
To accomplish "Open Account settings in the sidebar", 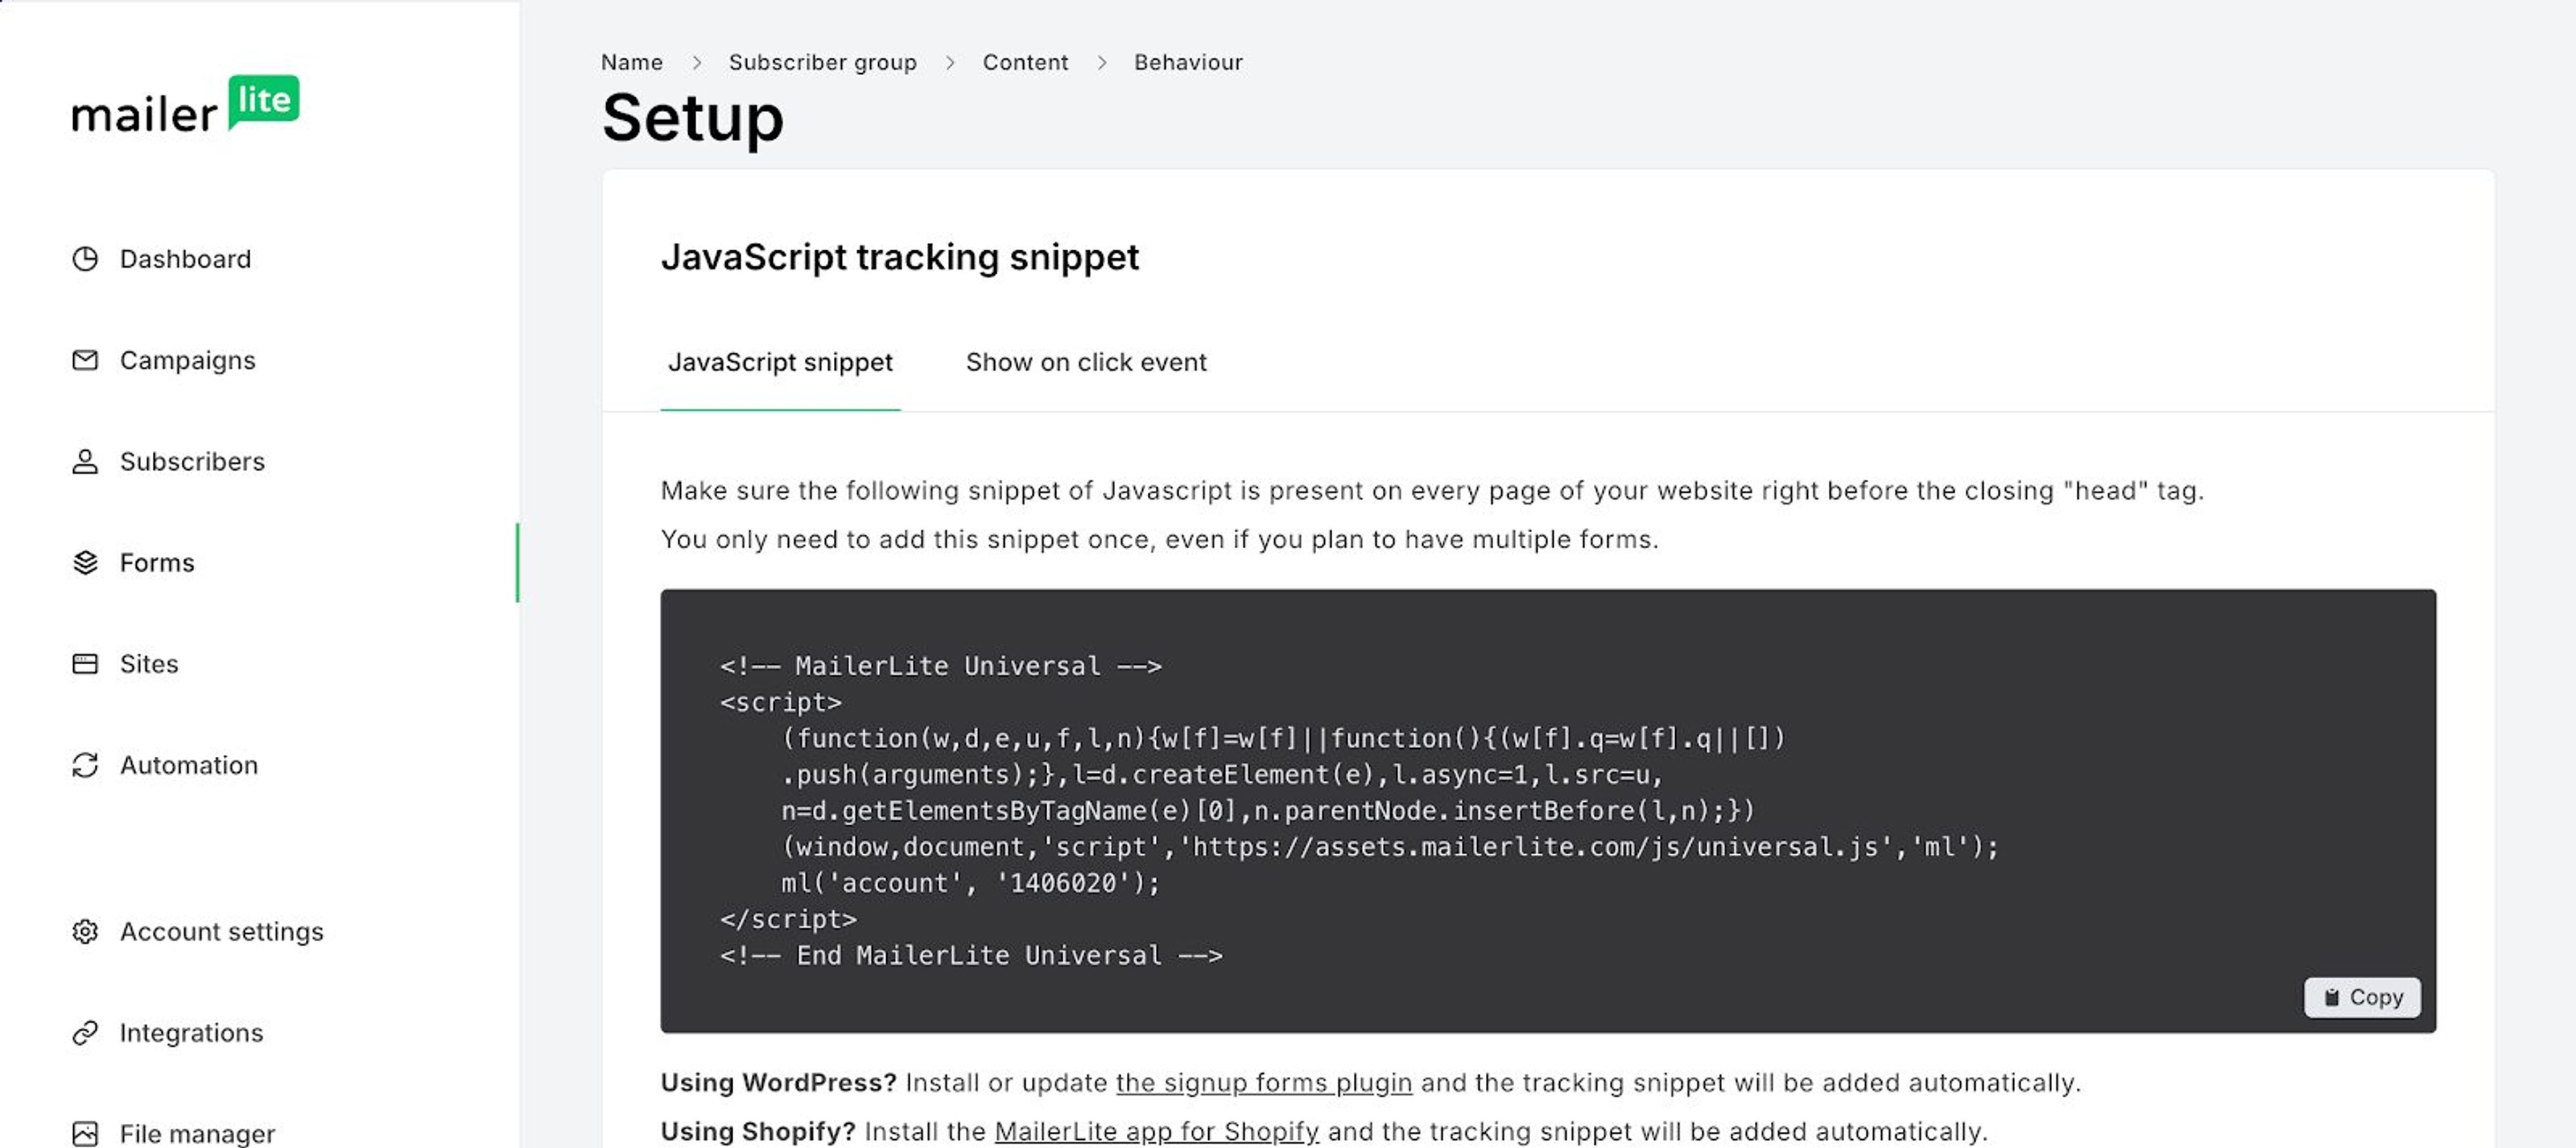I will [222, 931].
